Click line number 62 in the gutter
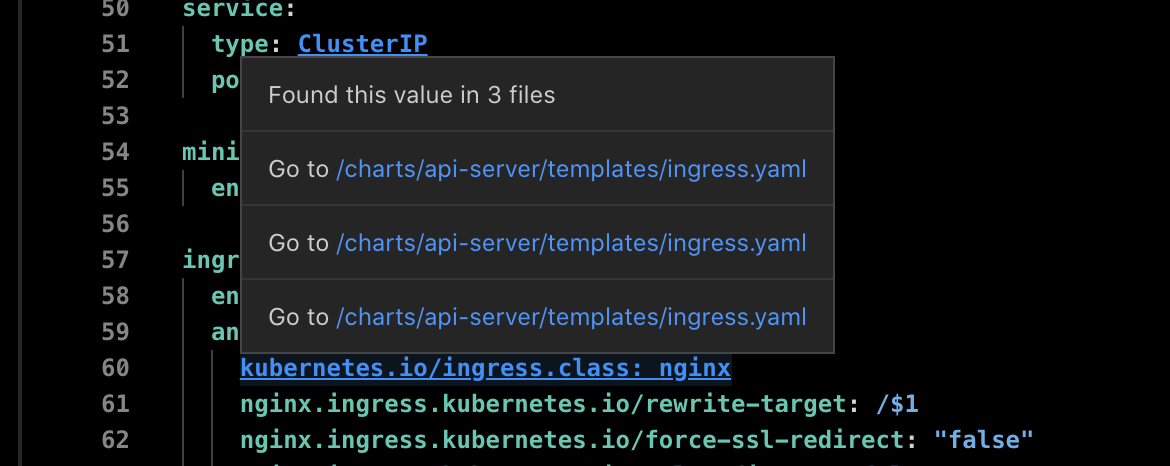This screenshot has width=1170, height=466. tap(115, 440)
